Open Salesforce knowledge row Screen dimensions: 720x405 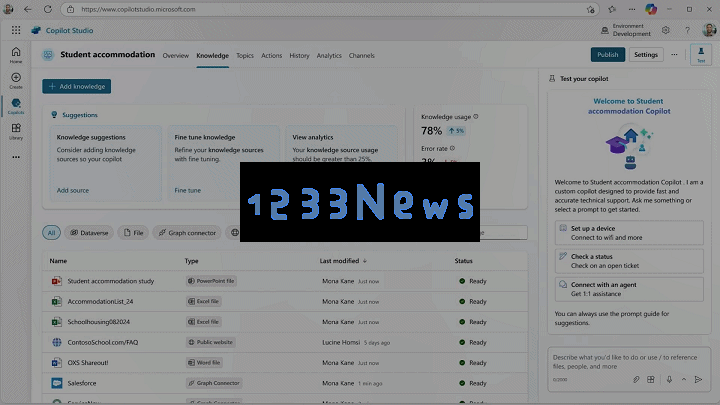(x=285, y=383)
